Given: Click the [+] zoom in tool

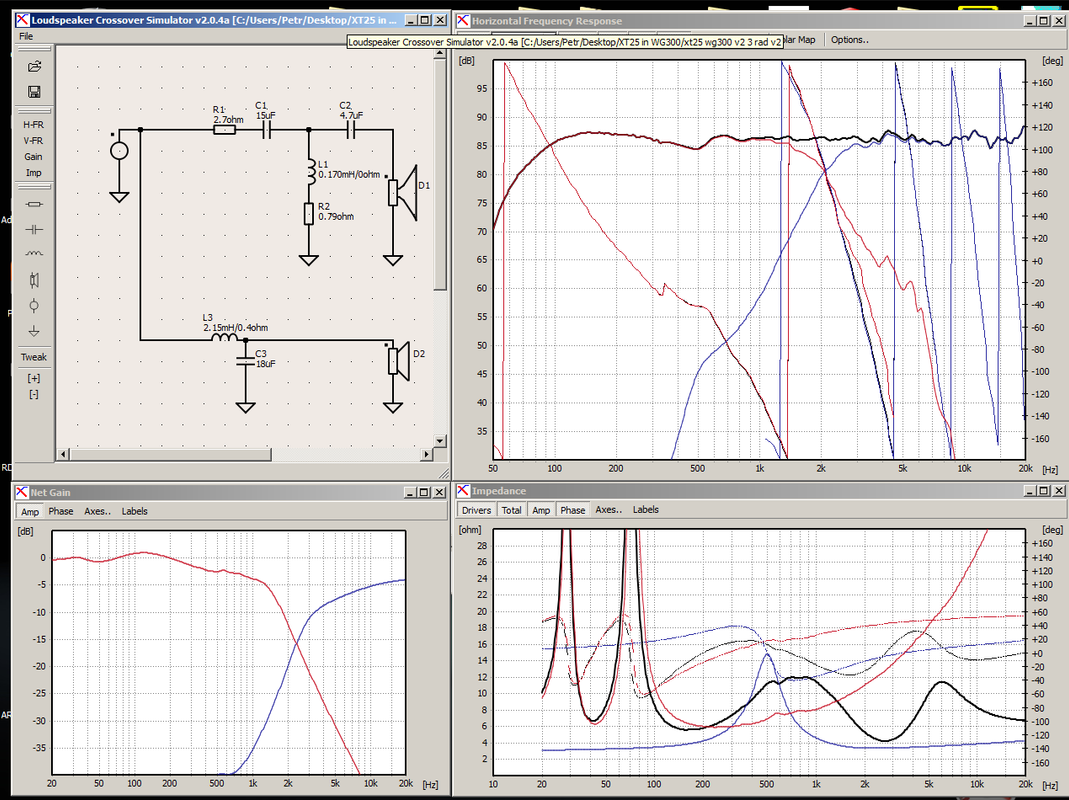Looking at the screenshot, I should 33,378.
